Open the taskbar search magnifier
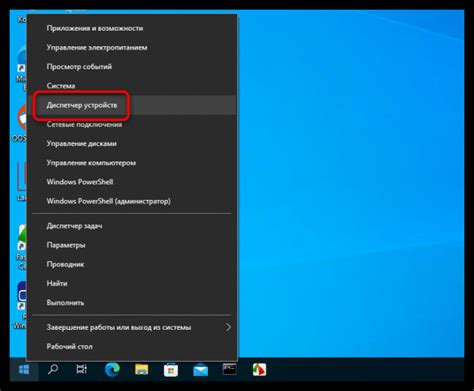 point(53,369)
